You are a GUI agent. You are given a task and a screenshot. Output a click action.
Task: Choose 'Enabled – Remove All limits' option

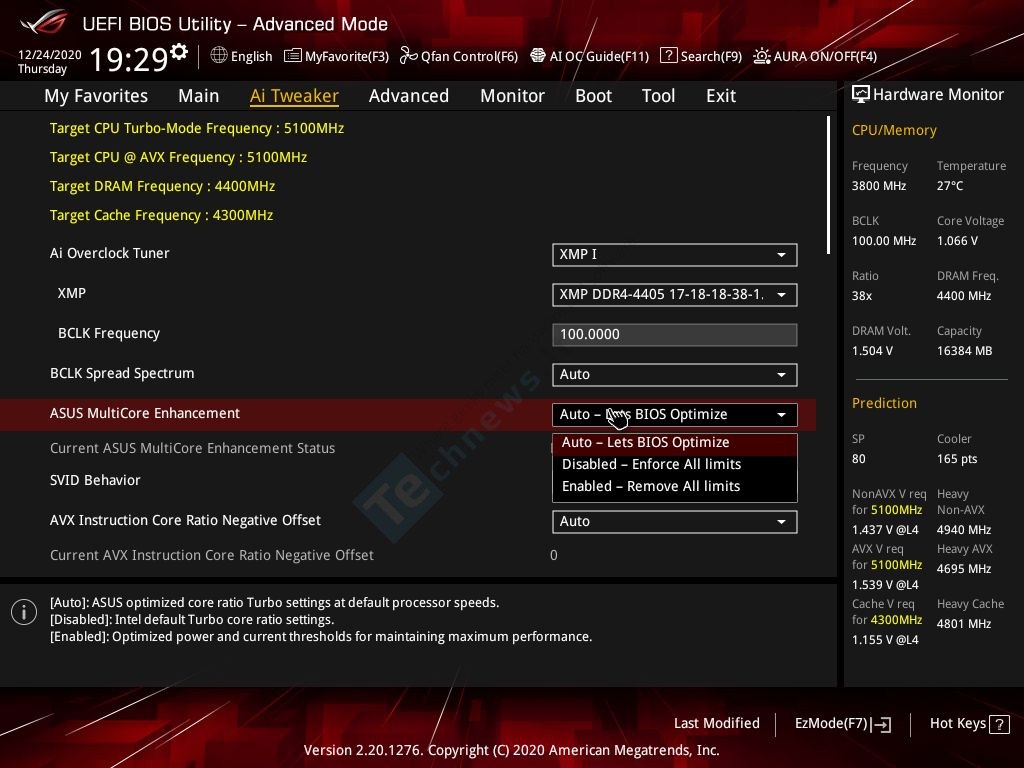pyautogui.click(x=675, y=487)
